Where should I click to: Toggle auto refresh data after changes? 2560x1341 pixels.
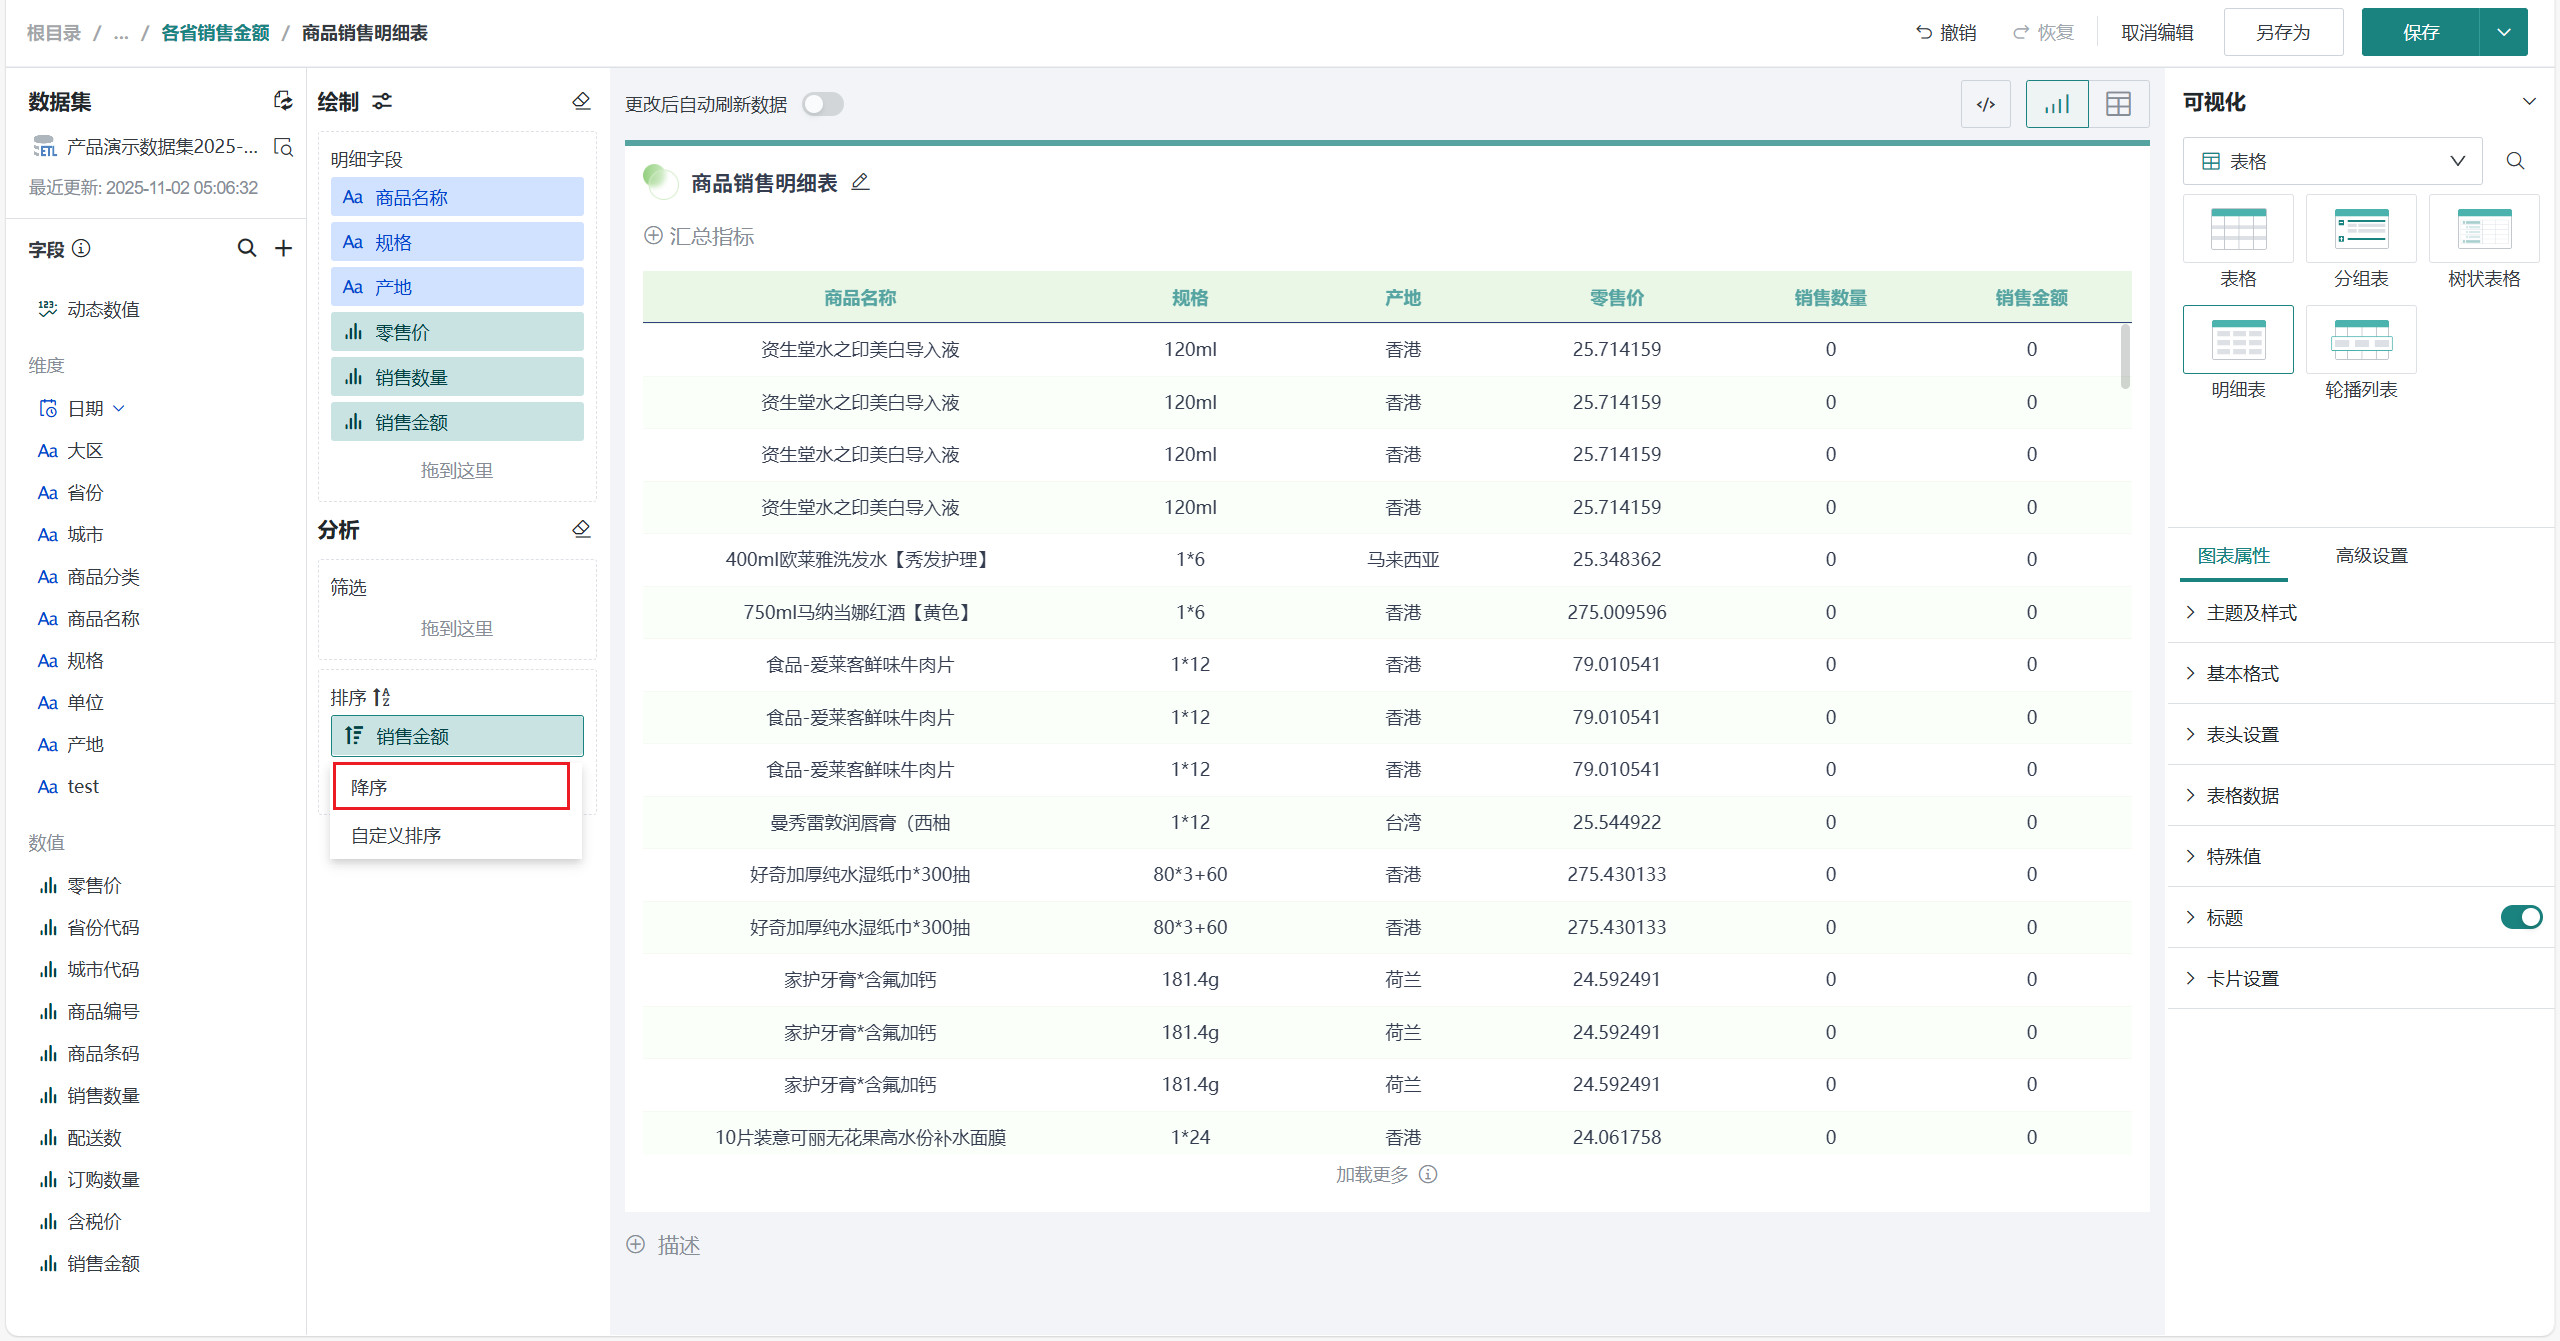pyautogui.click(x=822, y=104)
